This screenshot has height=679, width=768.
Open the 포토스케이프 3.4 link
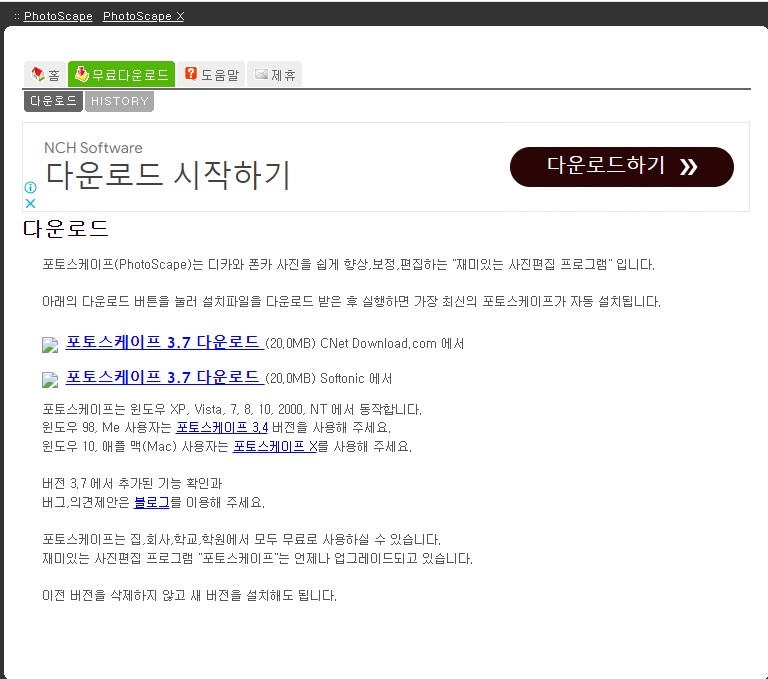[x=222, y=427]
